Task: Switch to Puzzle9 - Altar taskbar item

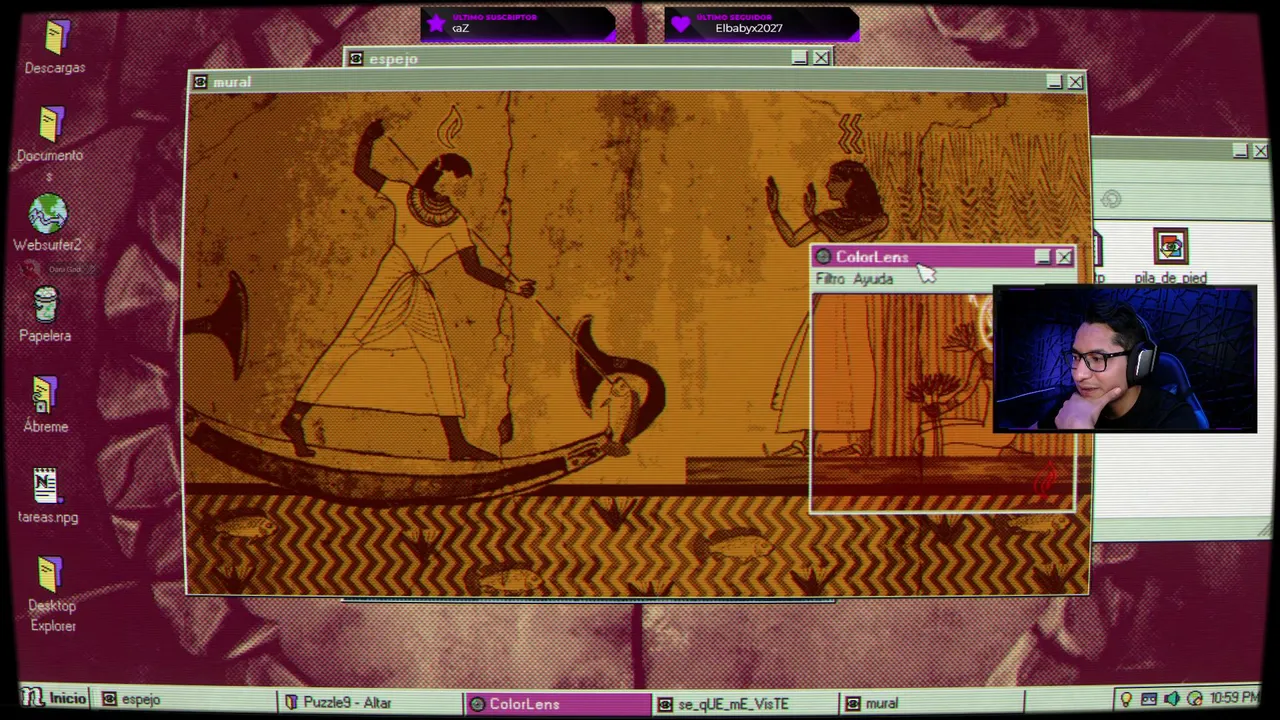Action: coord(370,702)
